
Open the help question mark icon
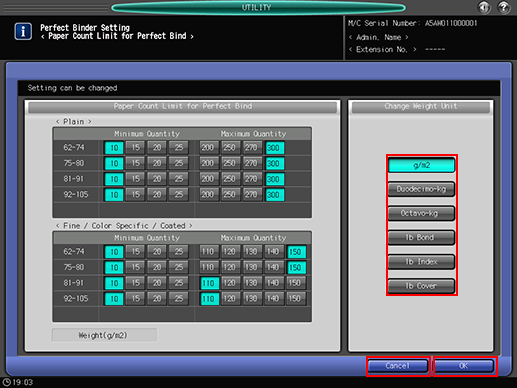[504, 7]
